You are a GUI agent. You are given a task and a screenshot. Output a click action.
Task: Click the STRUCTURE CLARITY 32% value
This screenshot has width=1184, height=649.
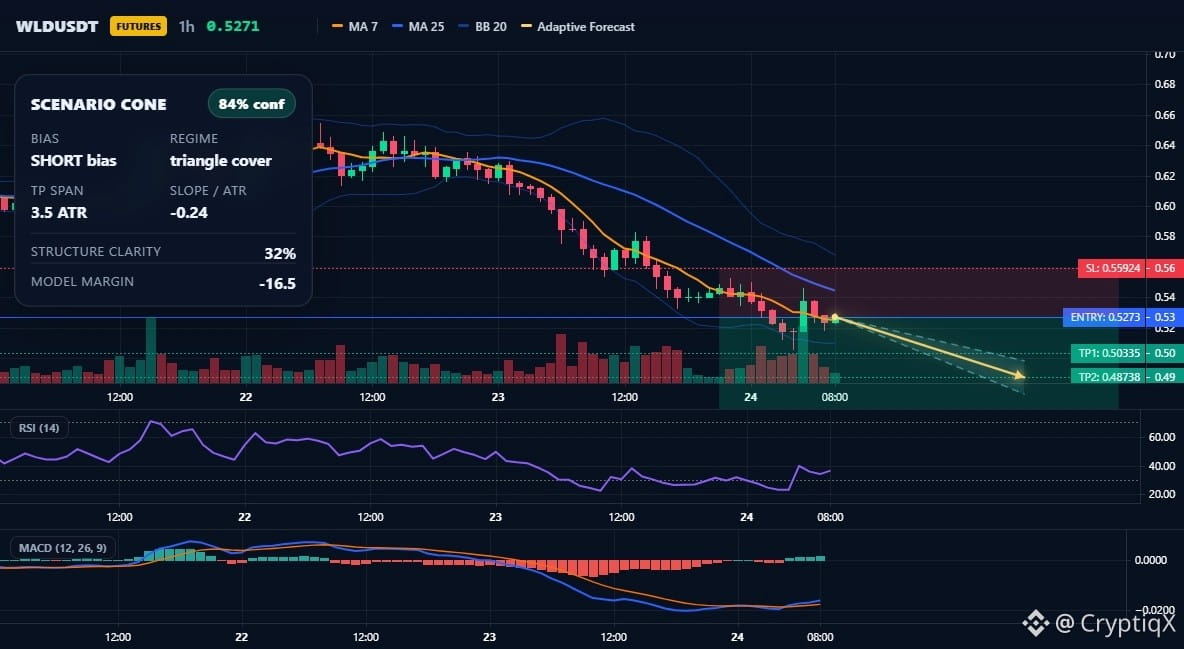click(x=280, y=254)
